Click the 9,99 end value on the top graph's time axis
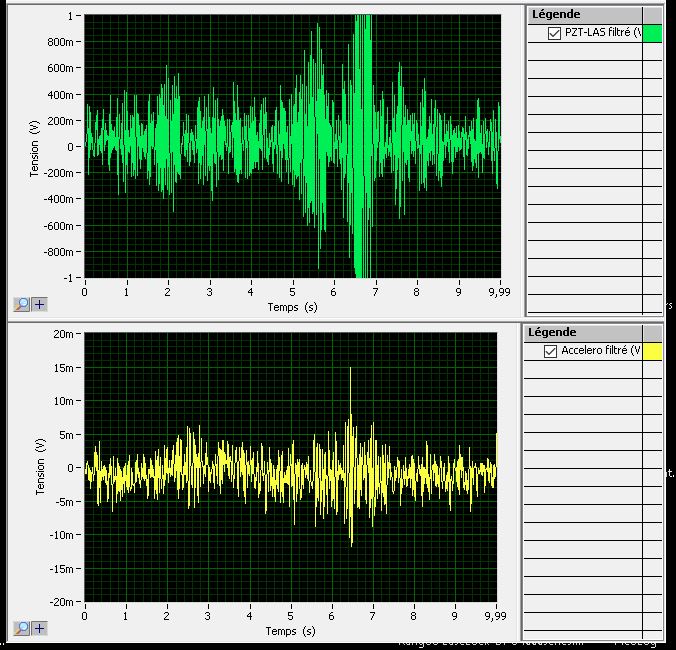The height and width of the screenshot is (650, 676). tap(498, 291)
